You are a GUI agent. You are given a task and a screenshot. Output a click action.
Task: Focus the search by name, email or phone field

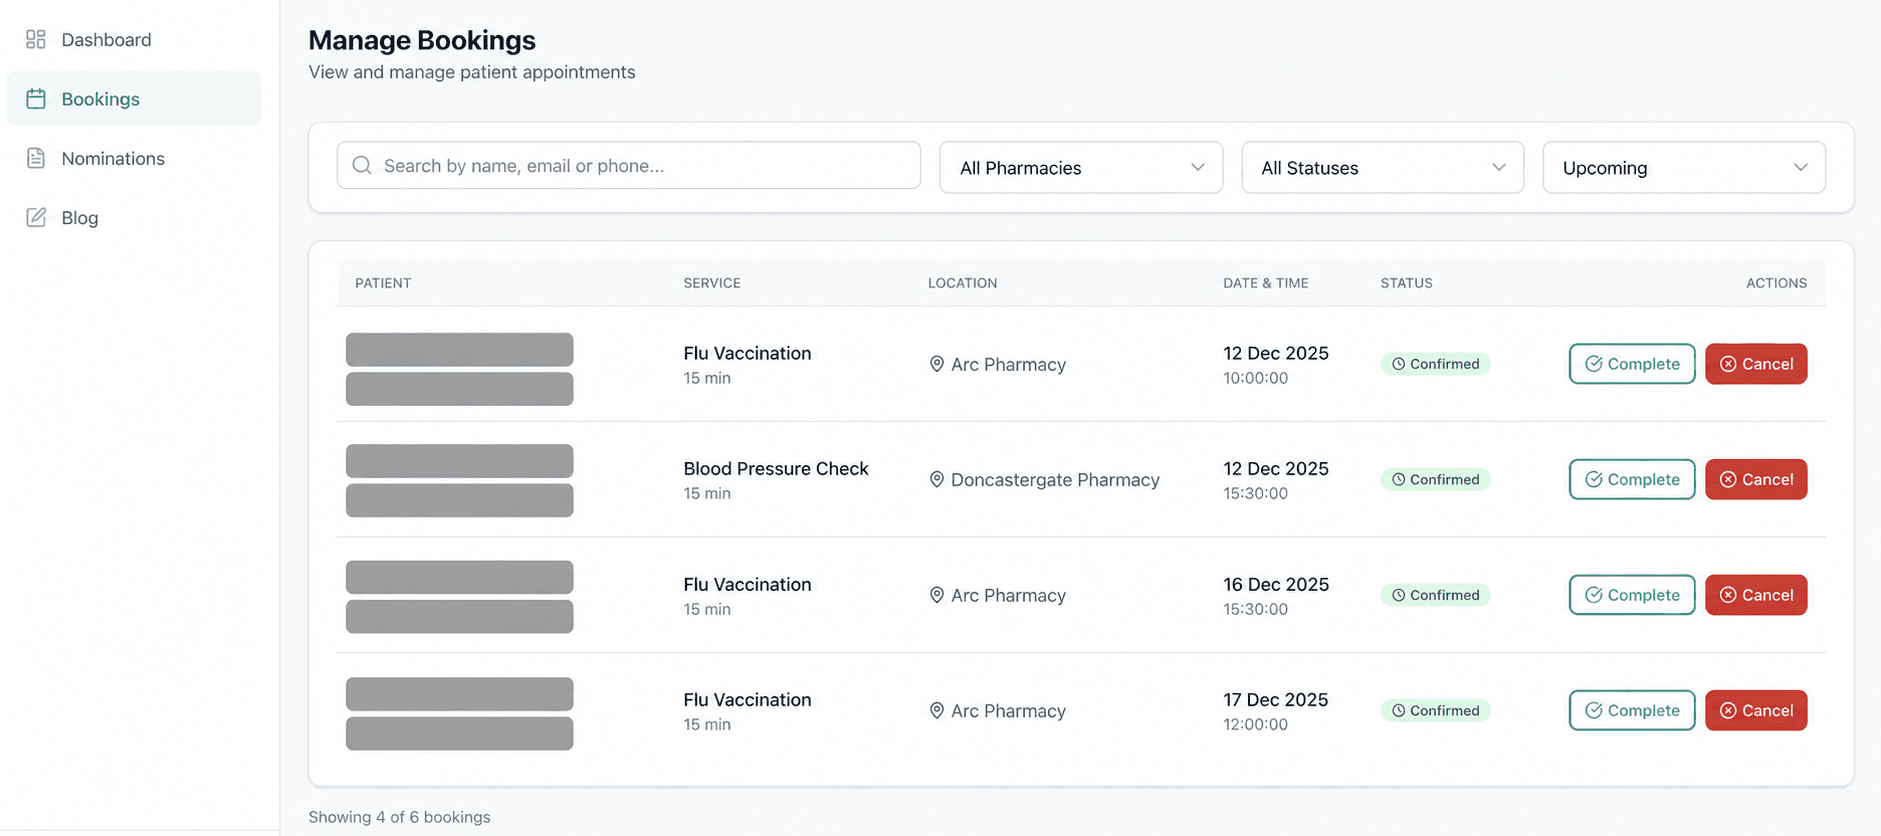coord(629,165)
